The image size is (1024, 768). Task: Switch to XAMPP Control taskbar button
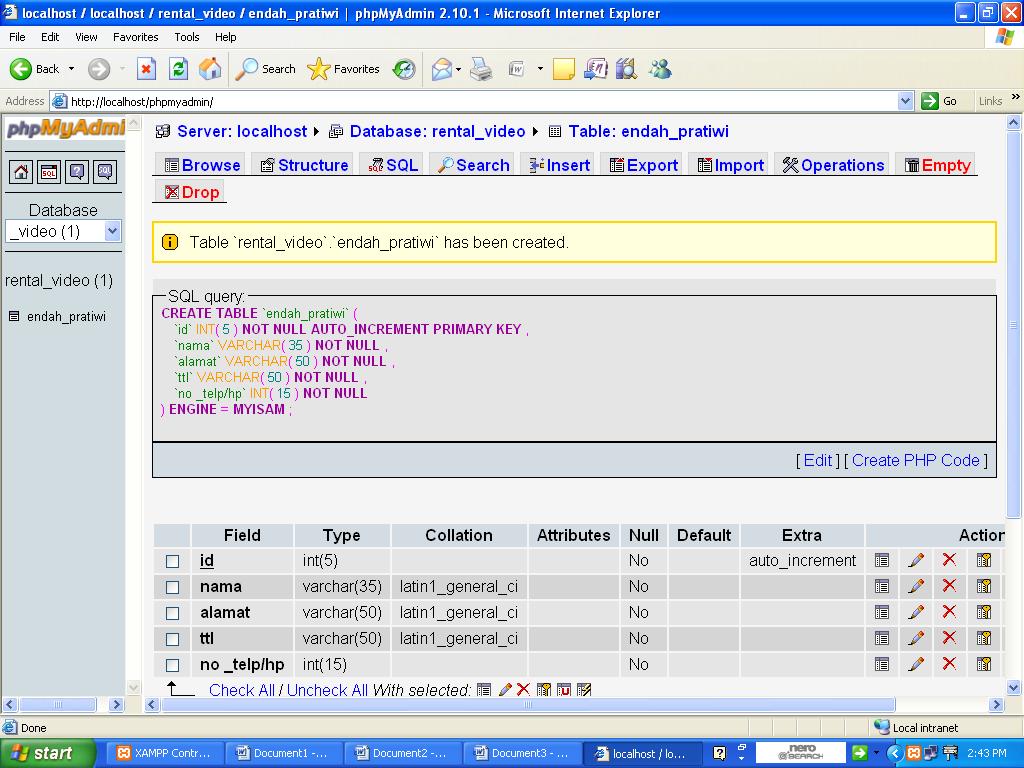pyautogui.click(x=164, y=753)
